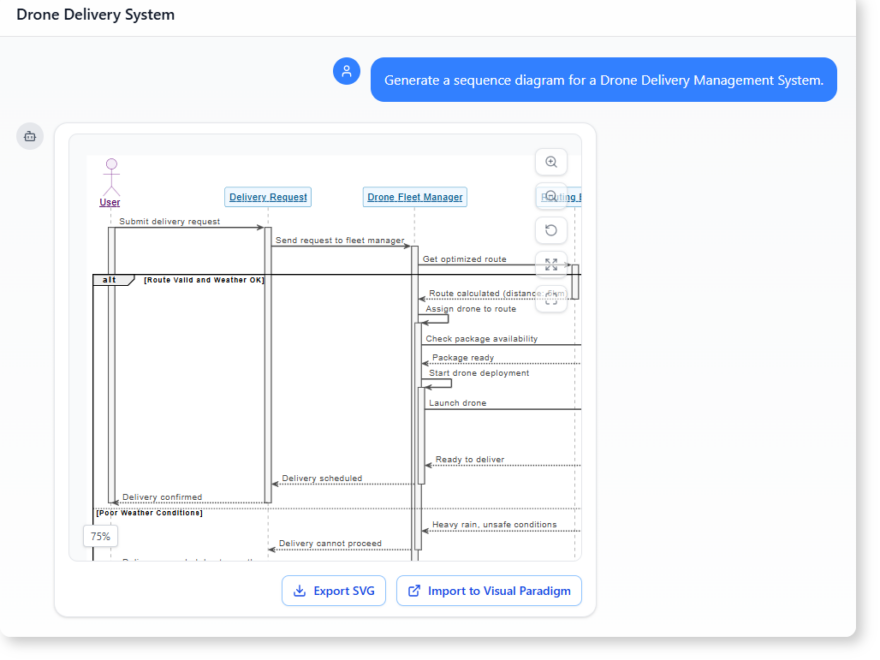Click the download icon inside Export SVG
880x660 pixels.
click(x=299, y=591)
